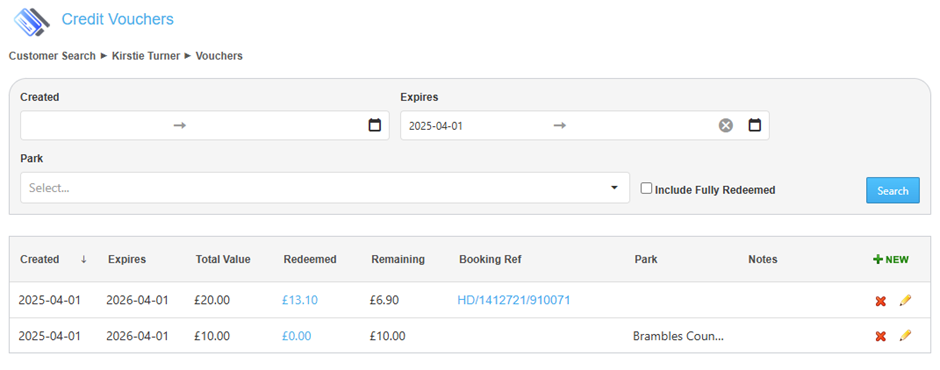
Task: Delete the £20.00 voucher with the red cross
Action: click(x=881, y=301)
